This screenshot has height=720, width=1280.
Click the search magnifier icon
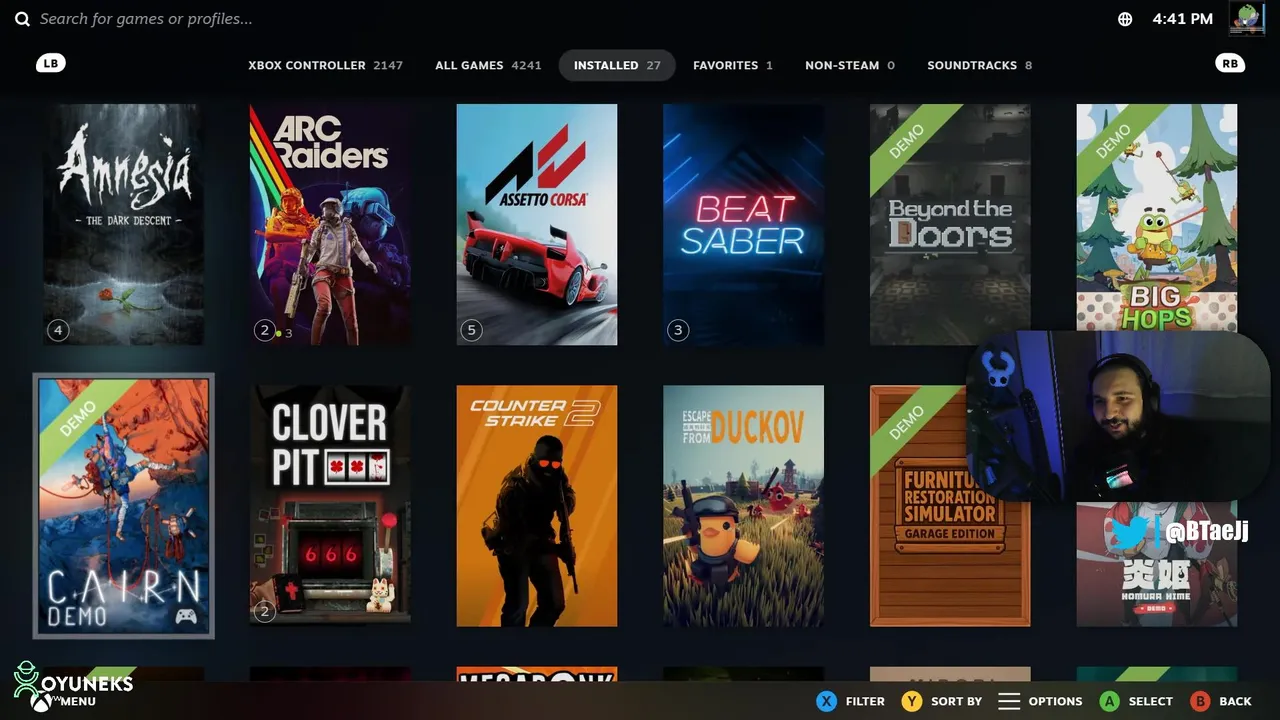click(x=22, y=19)
